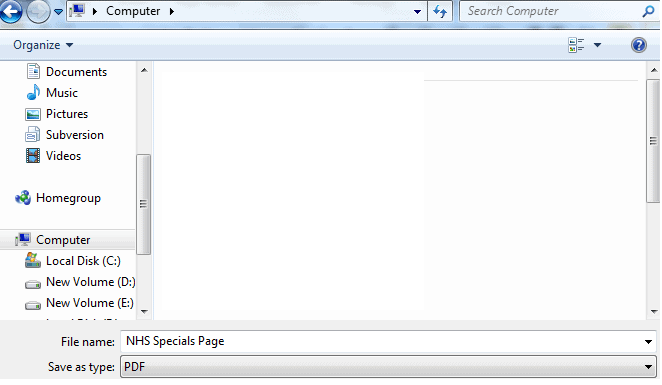
Task: Click the Music note icon
Action: tap(33, 92)
